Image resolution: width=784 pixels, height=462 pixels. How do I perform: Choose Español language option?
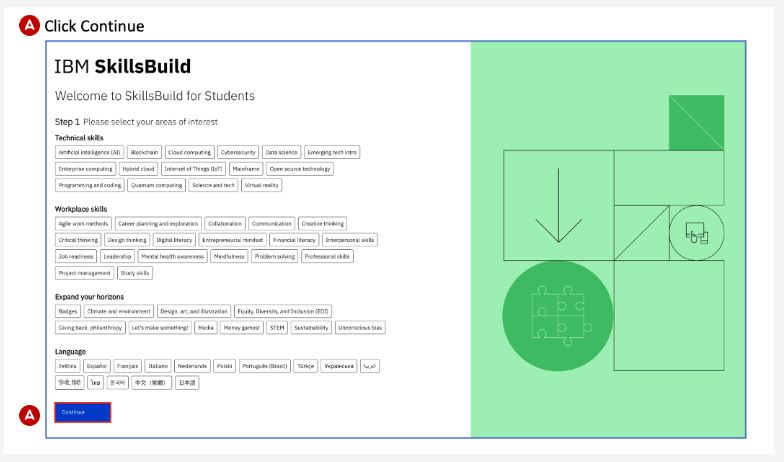97,366
